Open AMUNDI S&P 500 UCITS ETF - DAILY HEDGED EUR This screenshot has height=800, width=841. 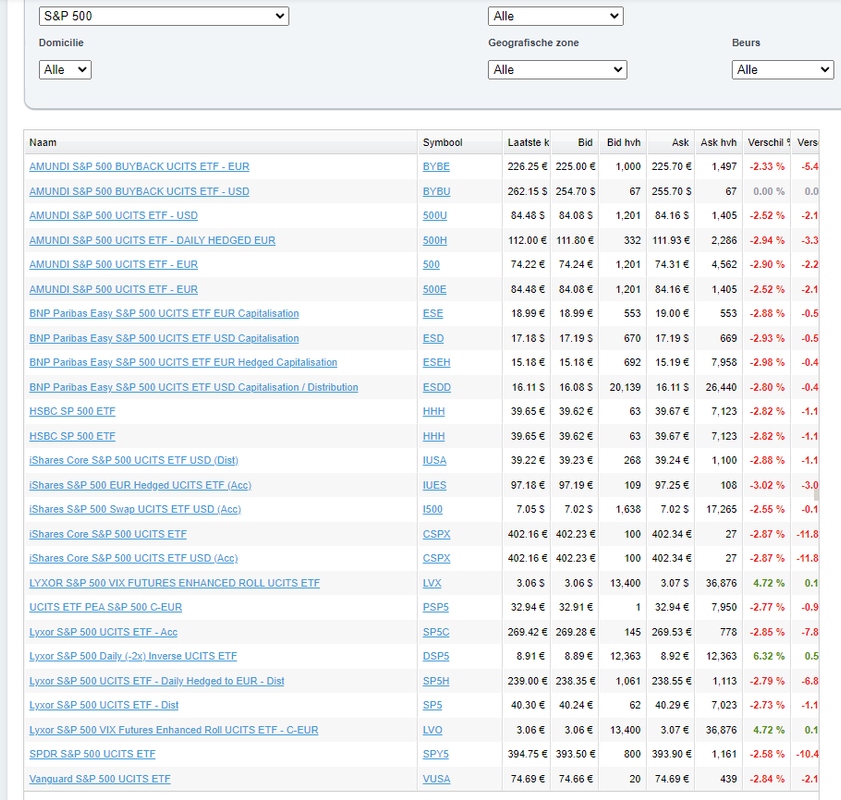pos(152,240)
